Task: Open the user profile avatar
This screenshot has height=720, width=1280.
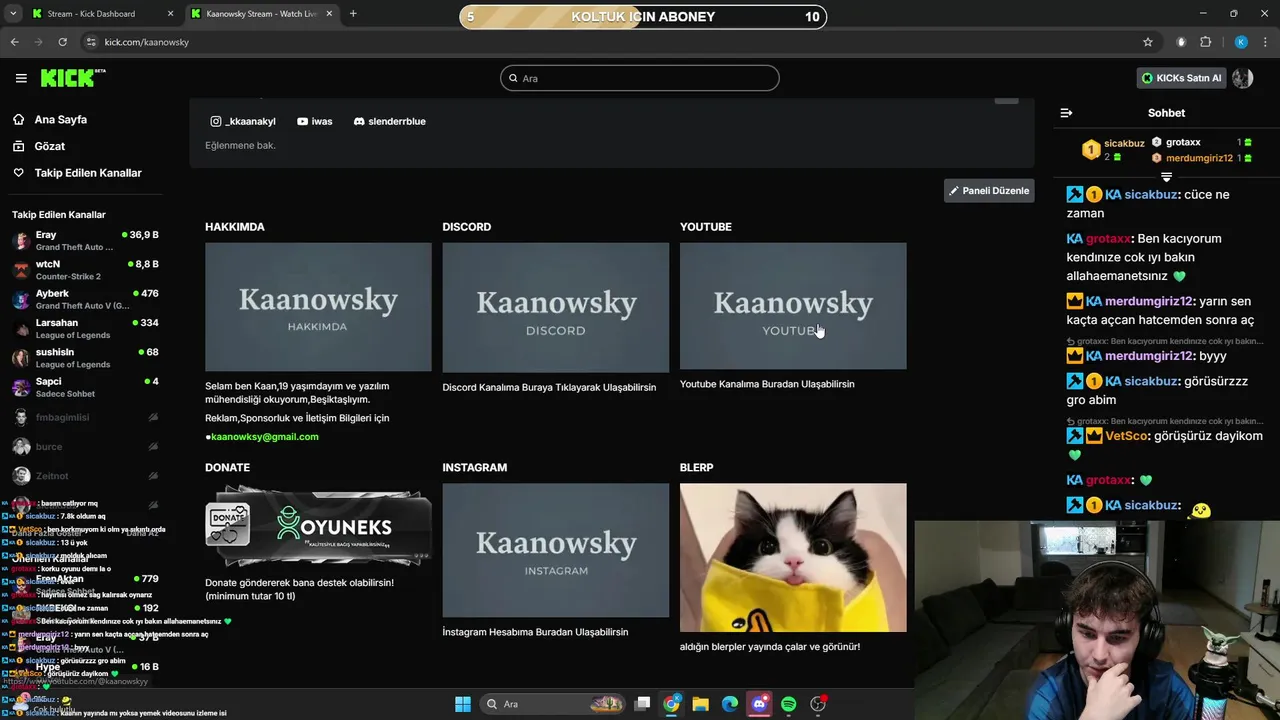Action: 1243,78
